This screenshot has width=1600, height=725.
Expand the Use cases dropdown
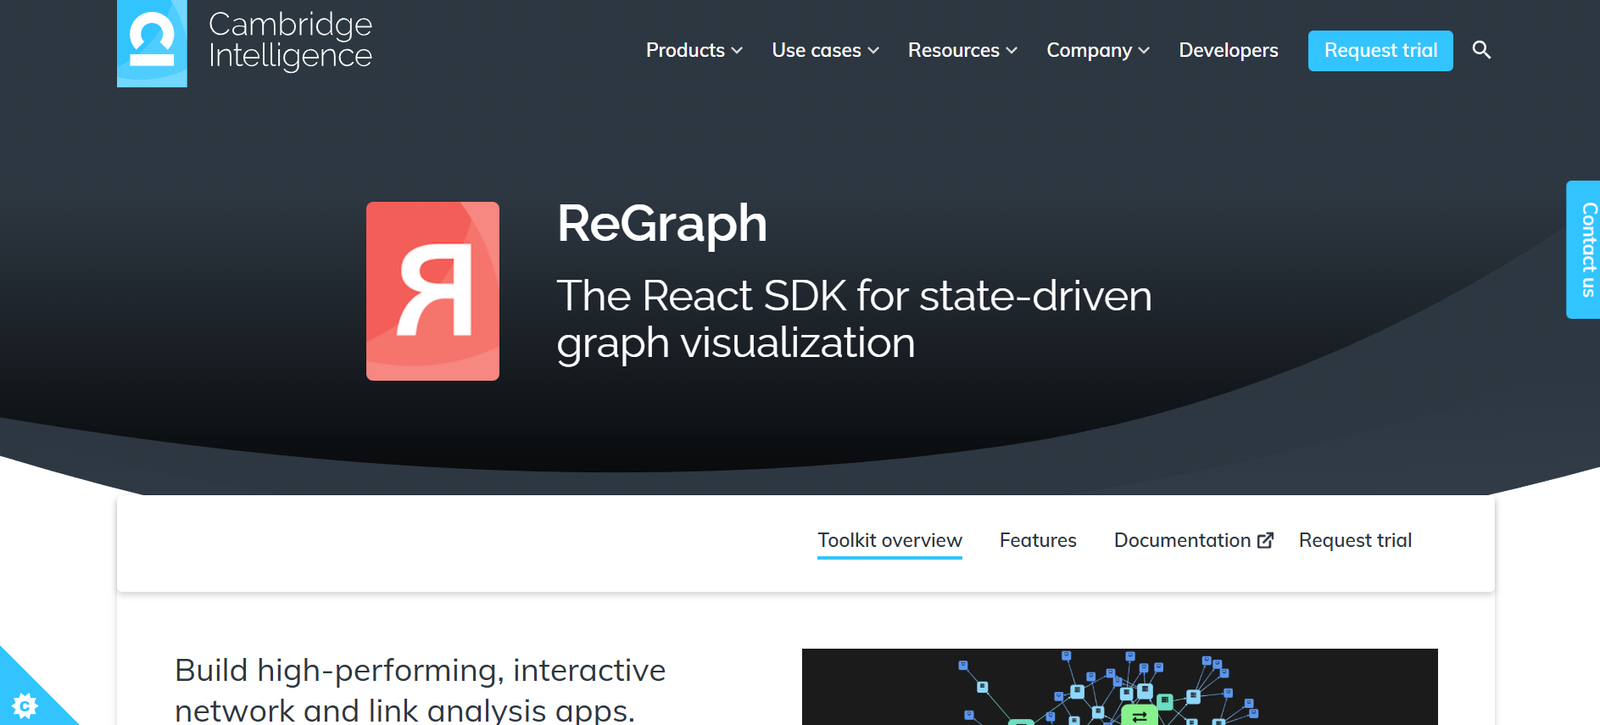[x=824, y=50]
